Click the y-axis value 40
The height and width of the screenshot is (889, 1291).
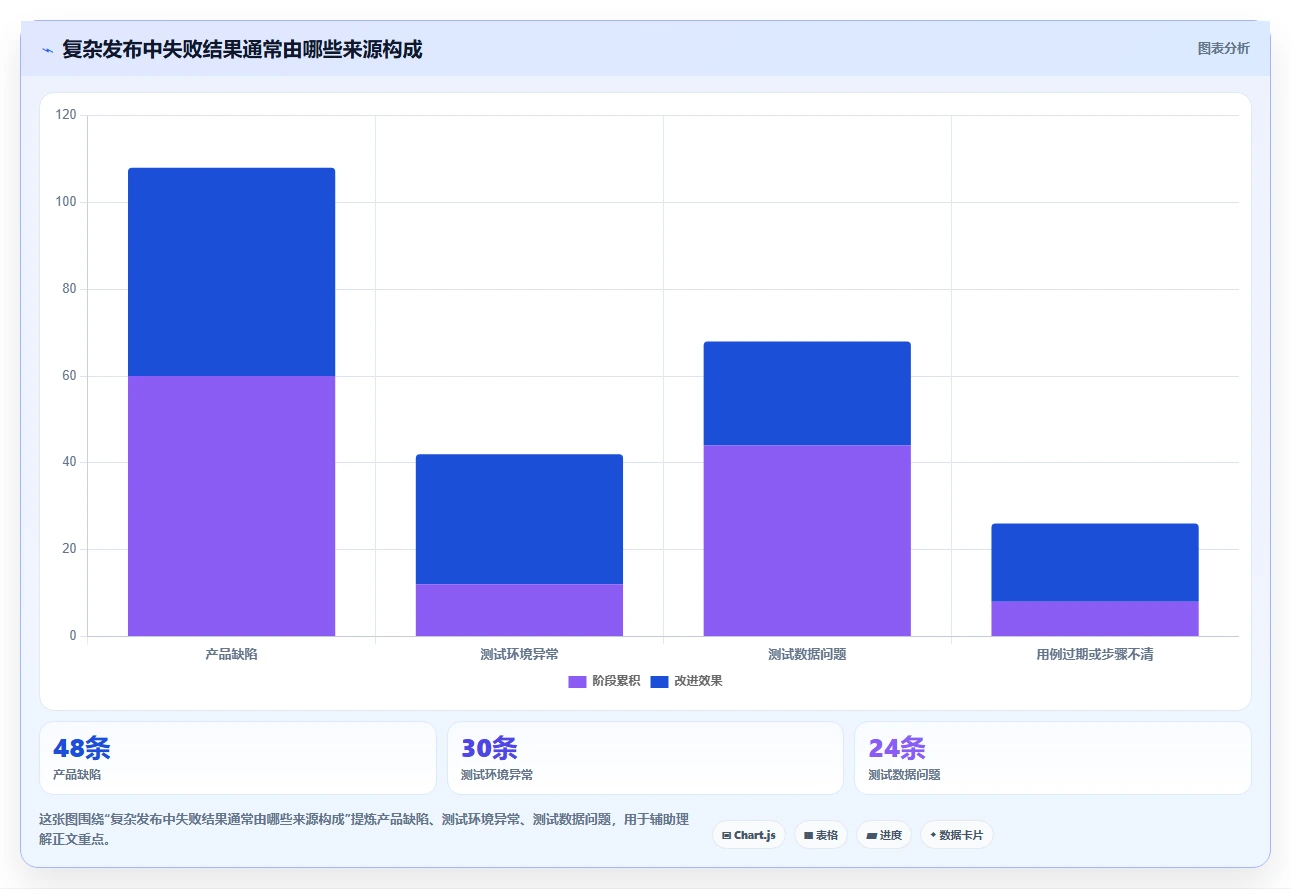69,462
